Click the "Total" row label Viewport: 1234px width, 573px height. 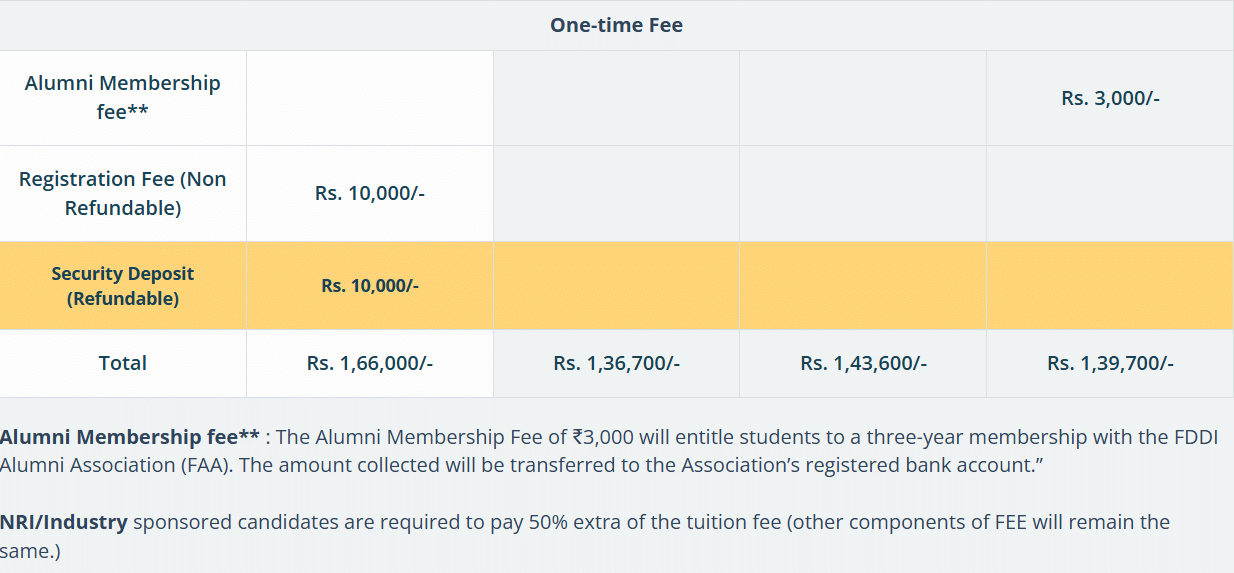123,363
